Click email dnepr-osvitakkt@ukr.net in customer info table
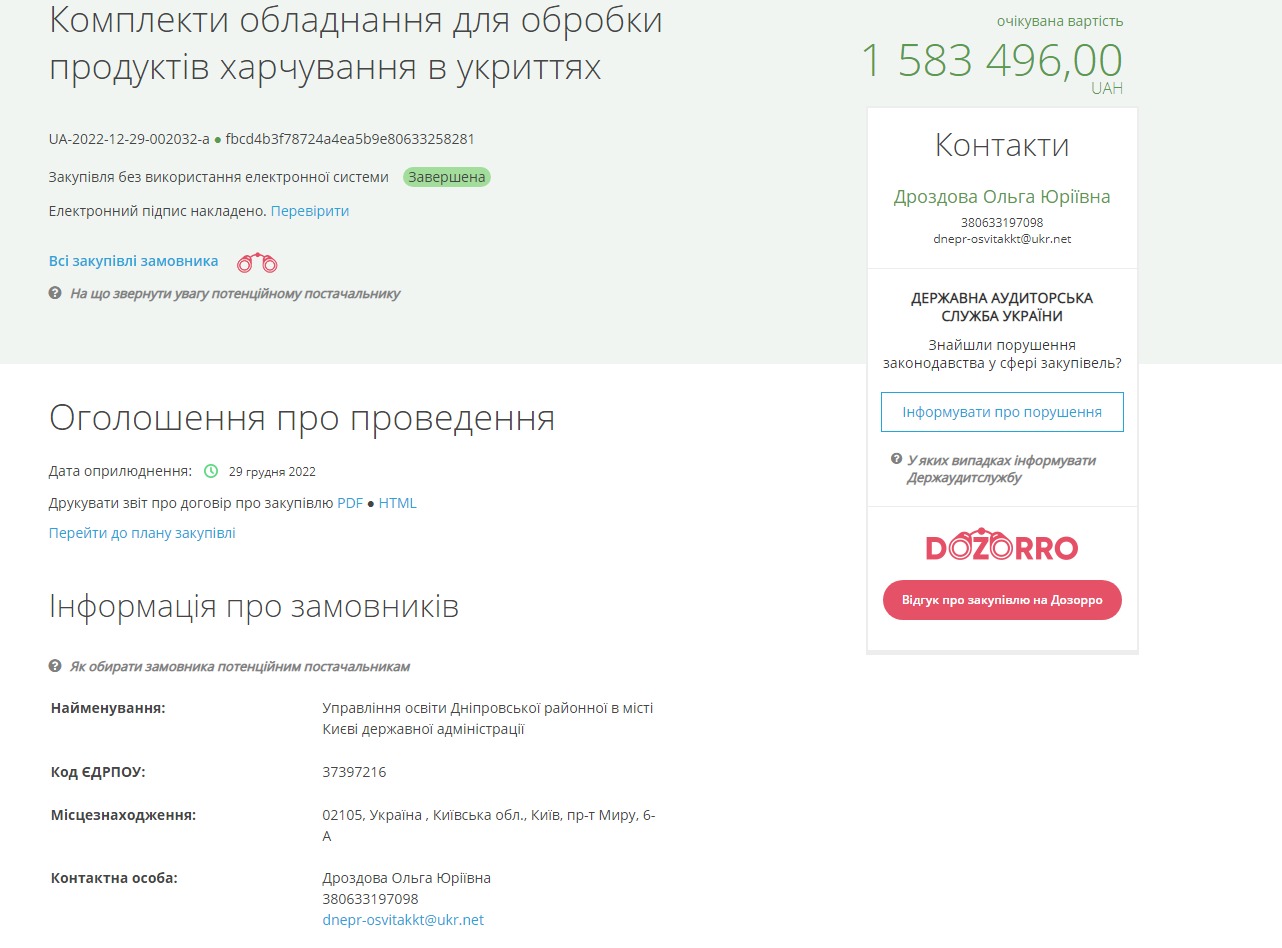1282x948 pixels. coord(403,920)
